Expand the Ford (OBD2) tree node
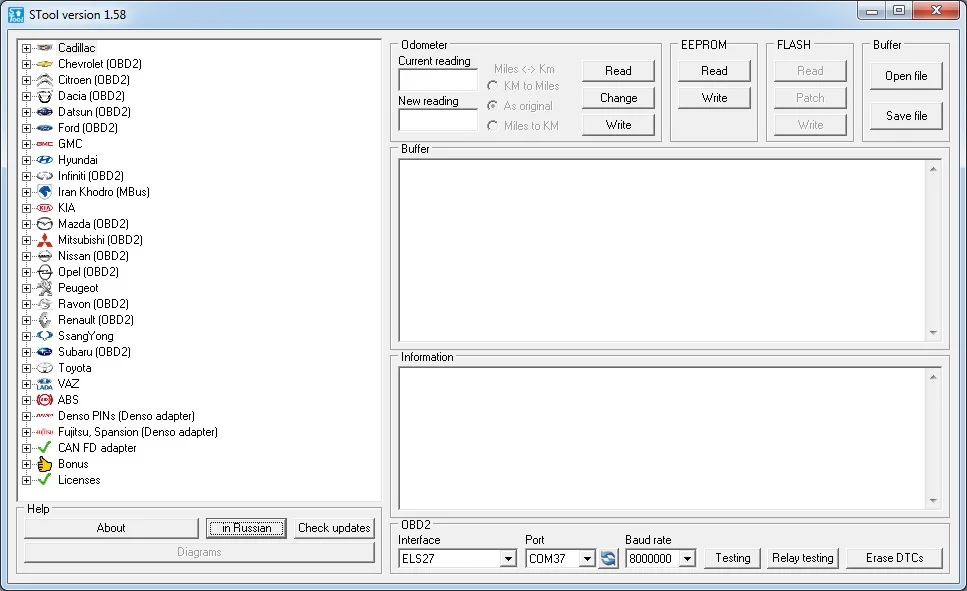967x591 pixels. (26, 128)
